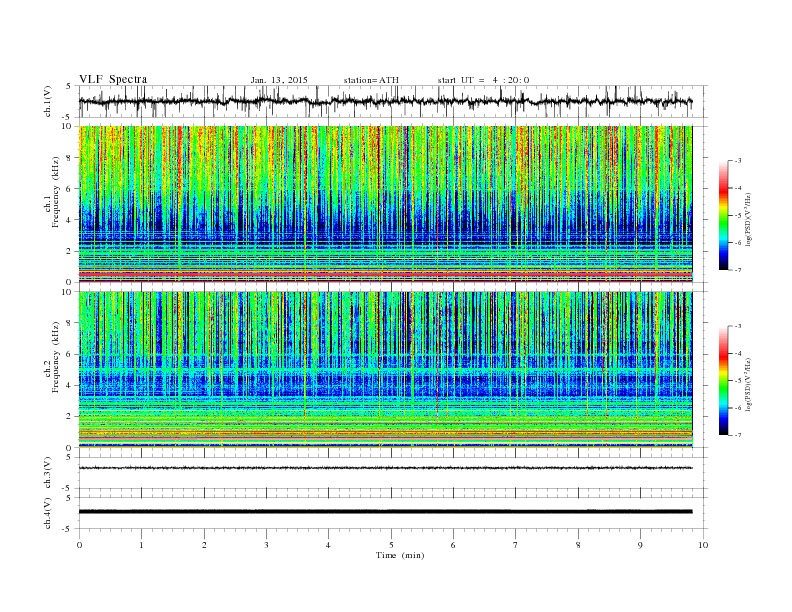Click the ch.2 frequency tick label "2"
792x612 pixels.
[x=69, y=417]
